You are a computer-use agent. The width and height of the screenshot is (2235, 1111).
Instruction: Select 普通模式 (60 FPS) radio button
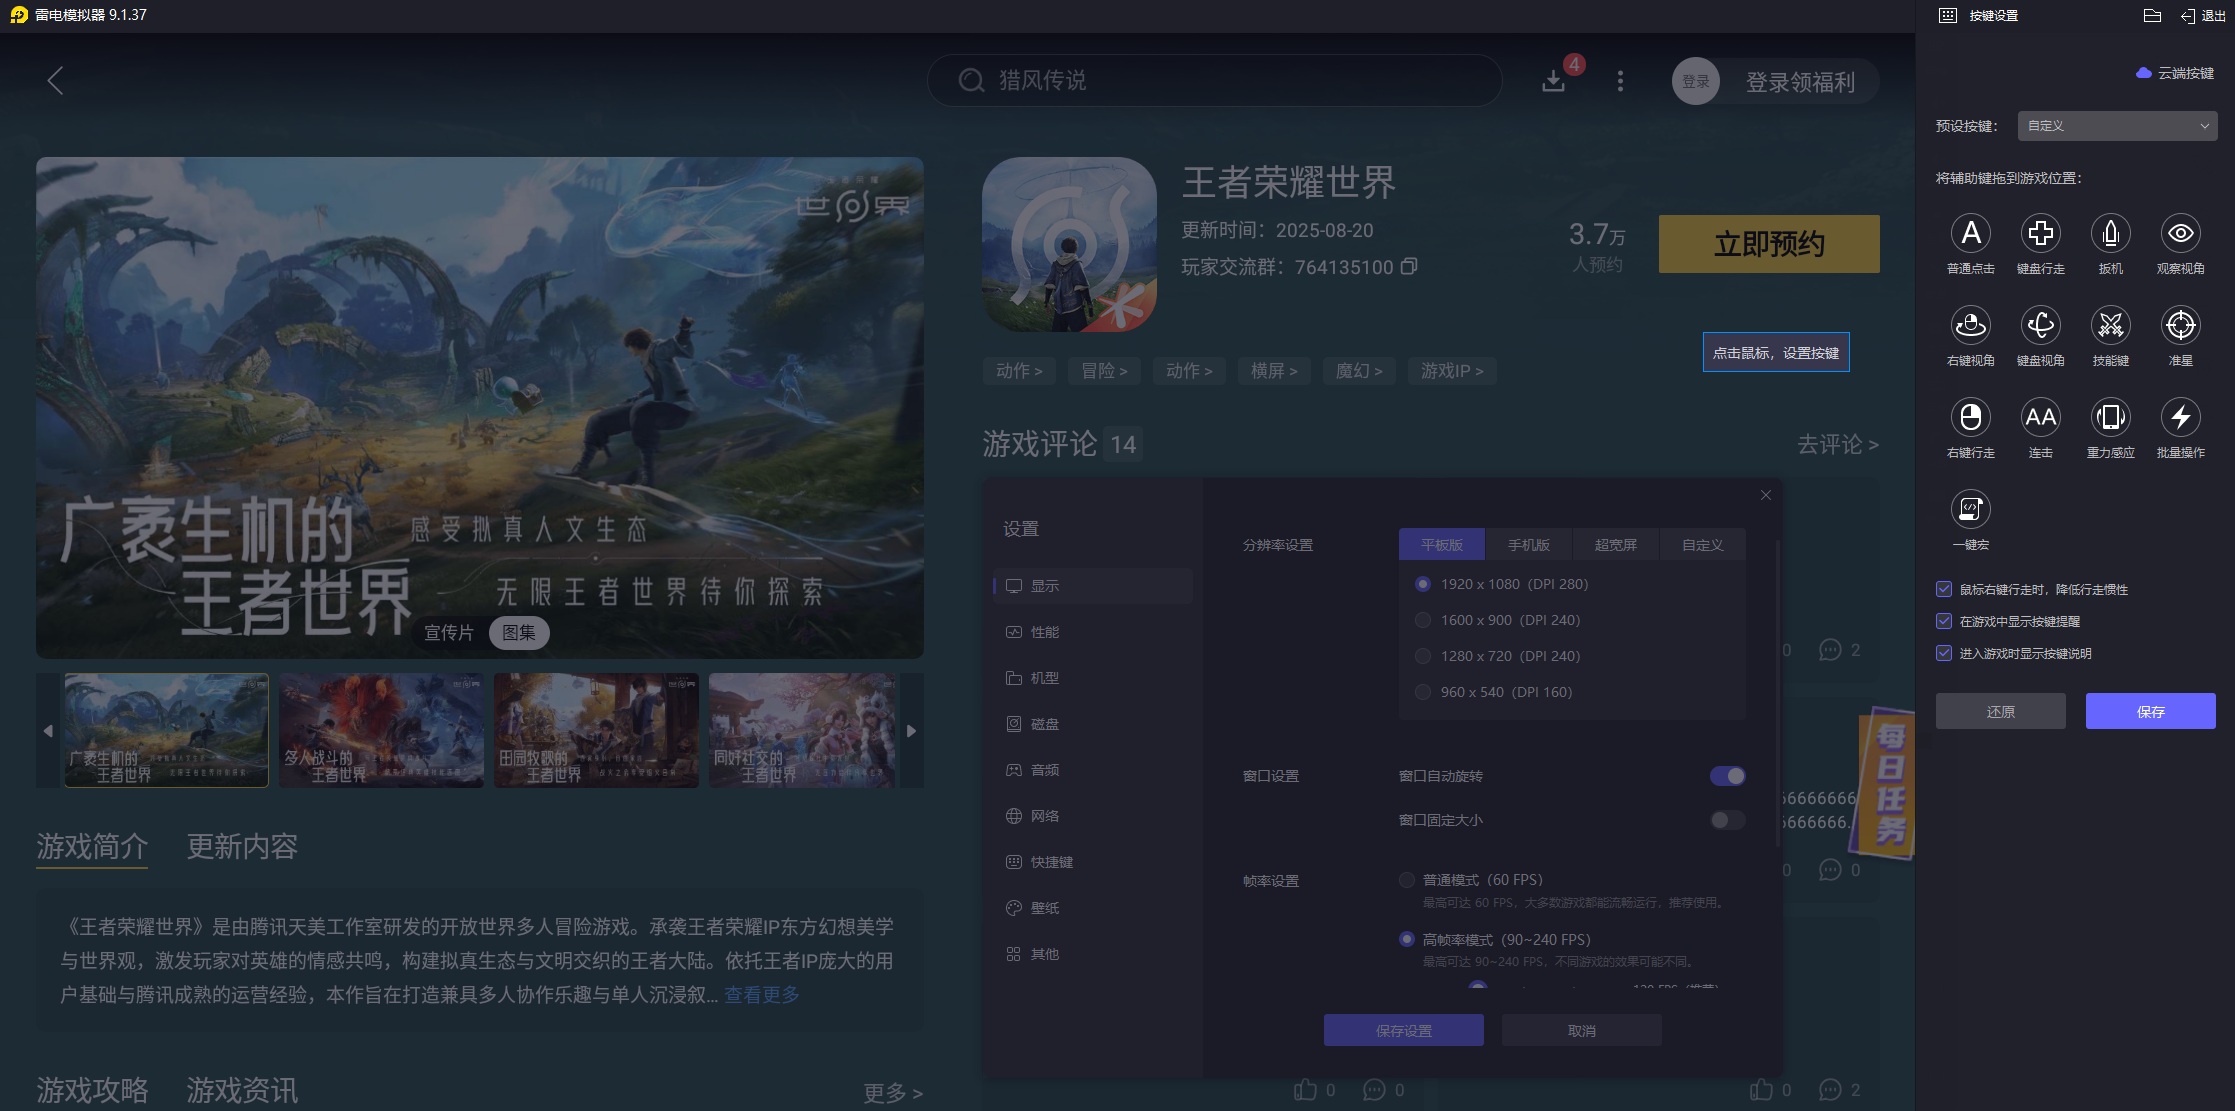[x=1407, y=880]
